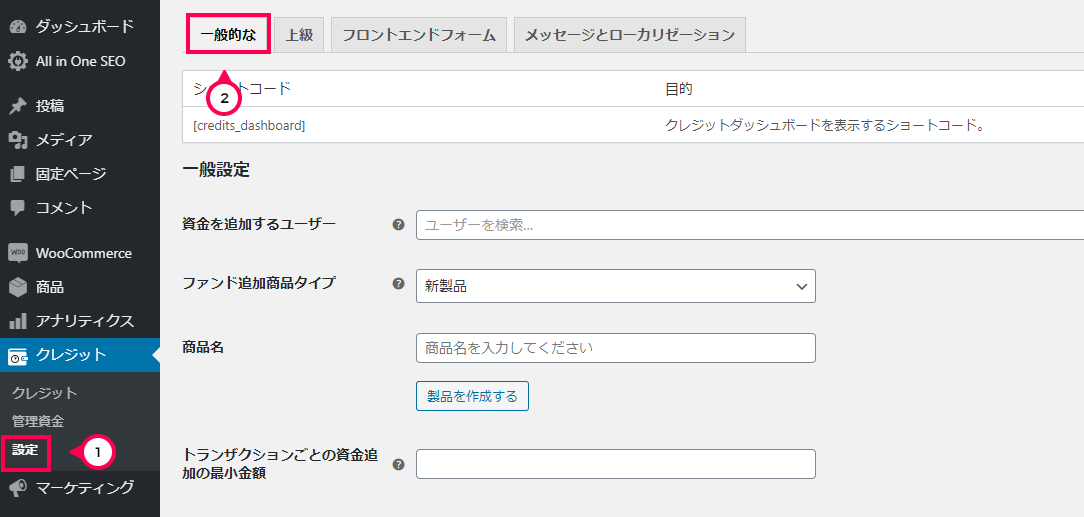This screenshot has width=1084, height=517.
Task: Click help icon beside トランザクションごとの資金追加の最小金額
Action: [x=398, y=464]
